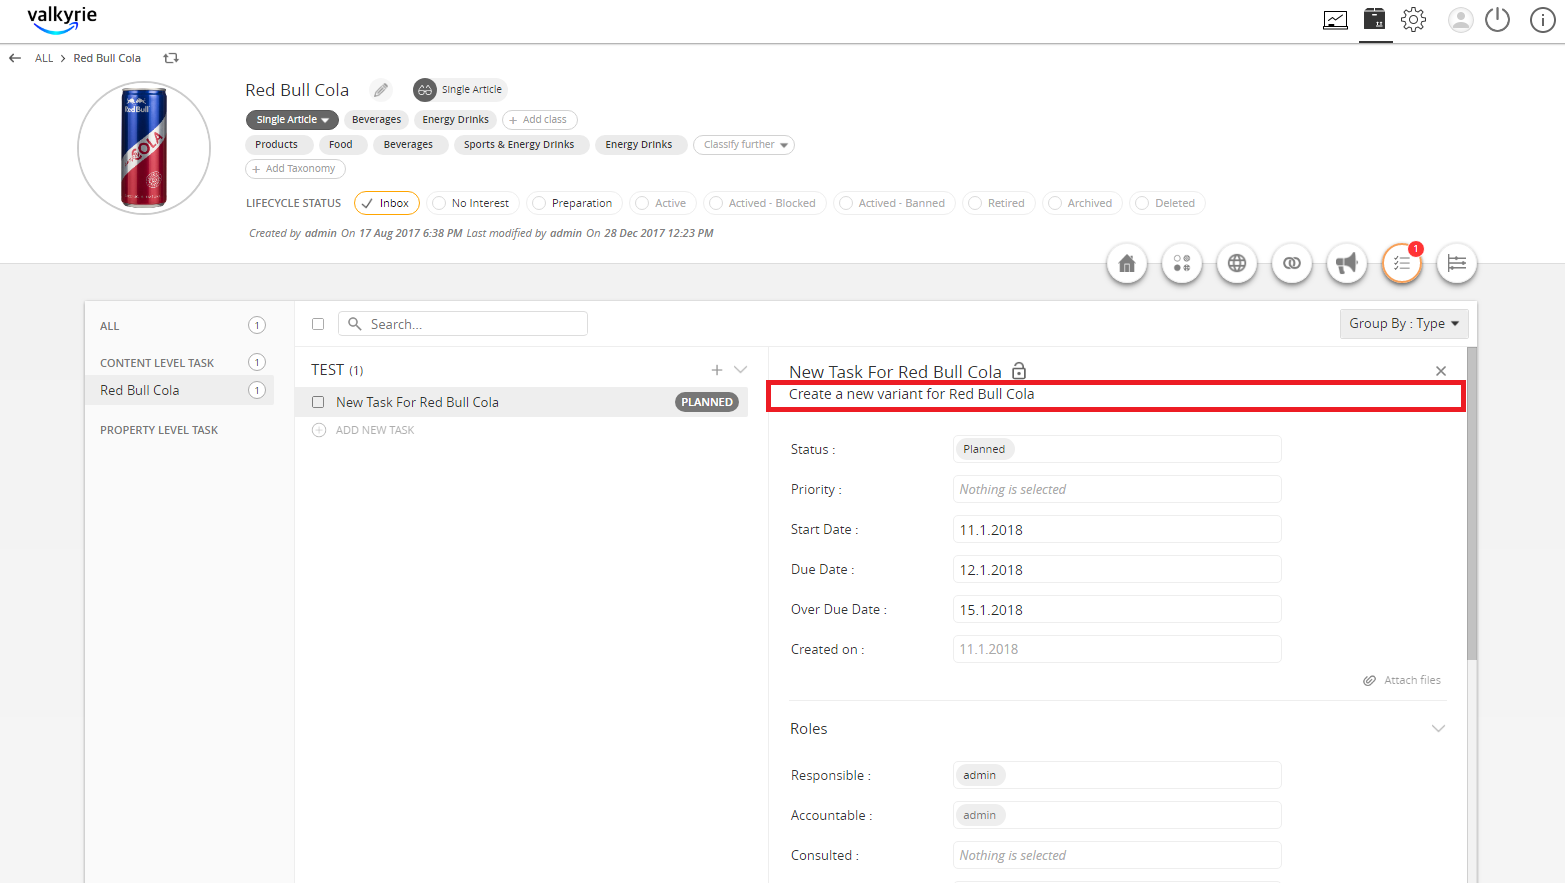The height and width of the screenshot is (883, 1565).
Task: Open the timeline round button
Action: click(x=1457, y=263)
